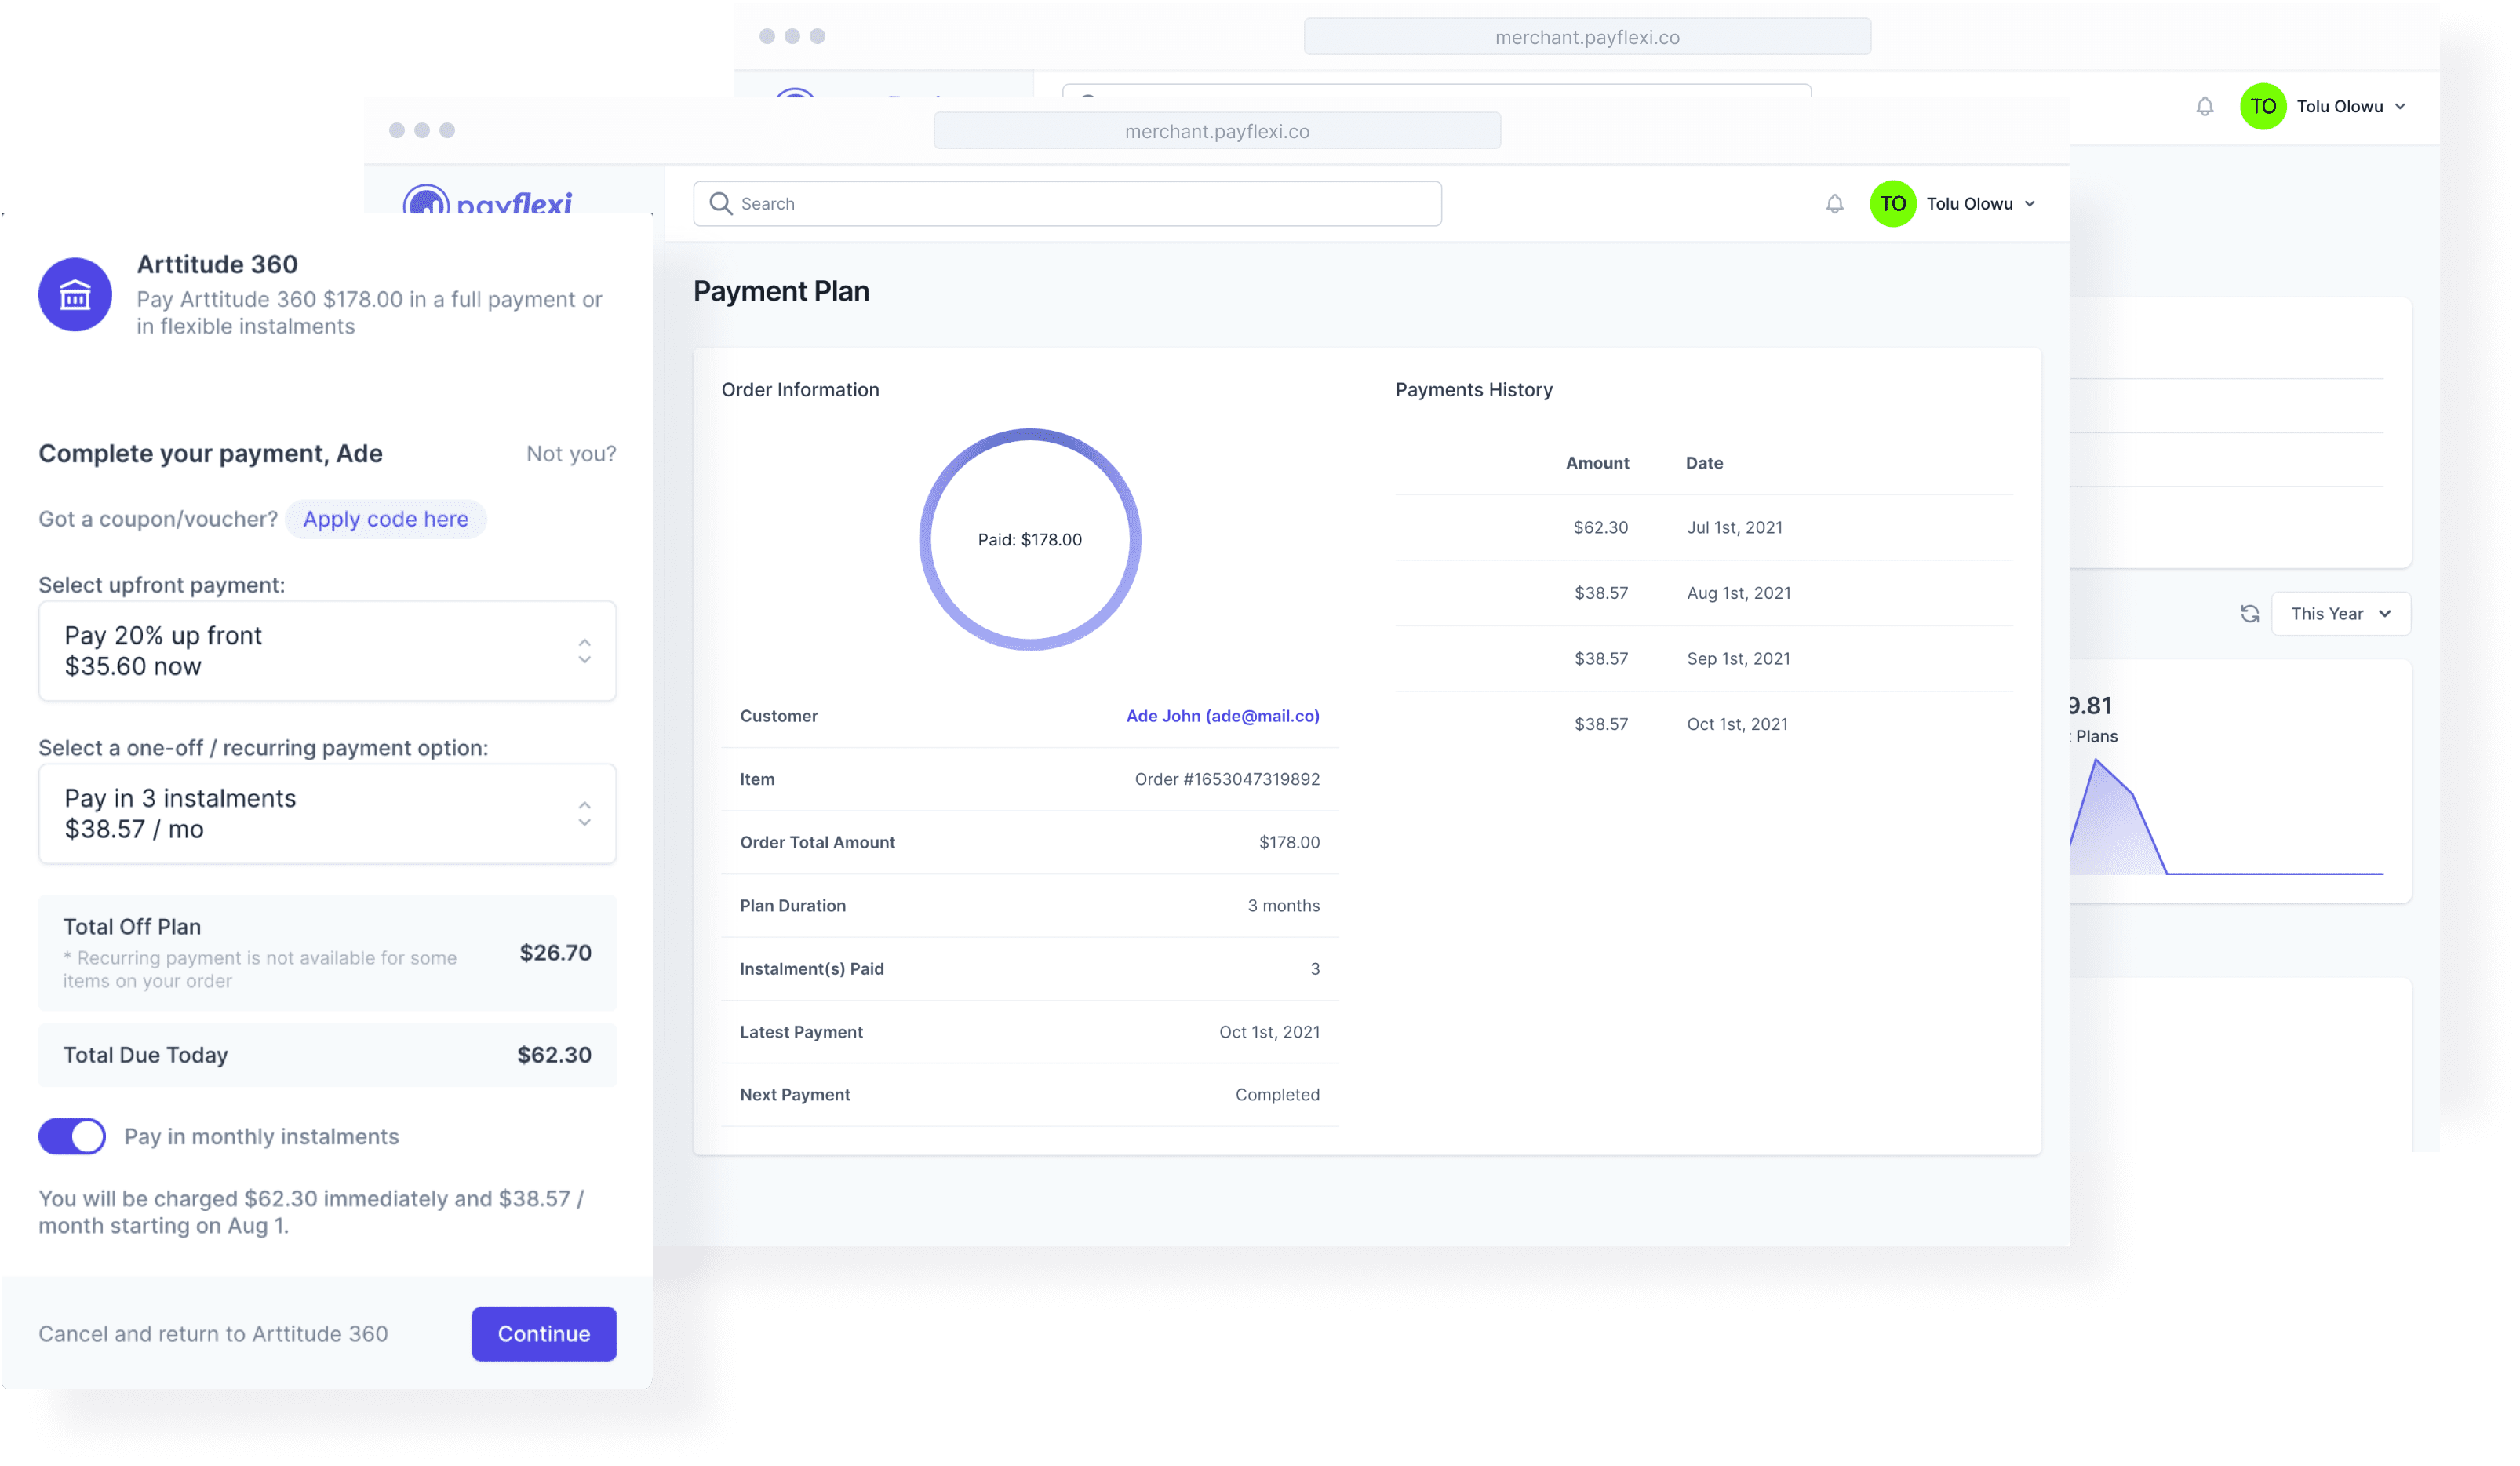Open customer Ade John (ade@mail.co) link
This screenshot has height=1466, width=2520.
coord(1222,716)
